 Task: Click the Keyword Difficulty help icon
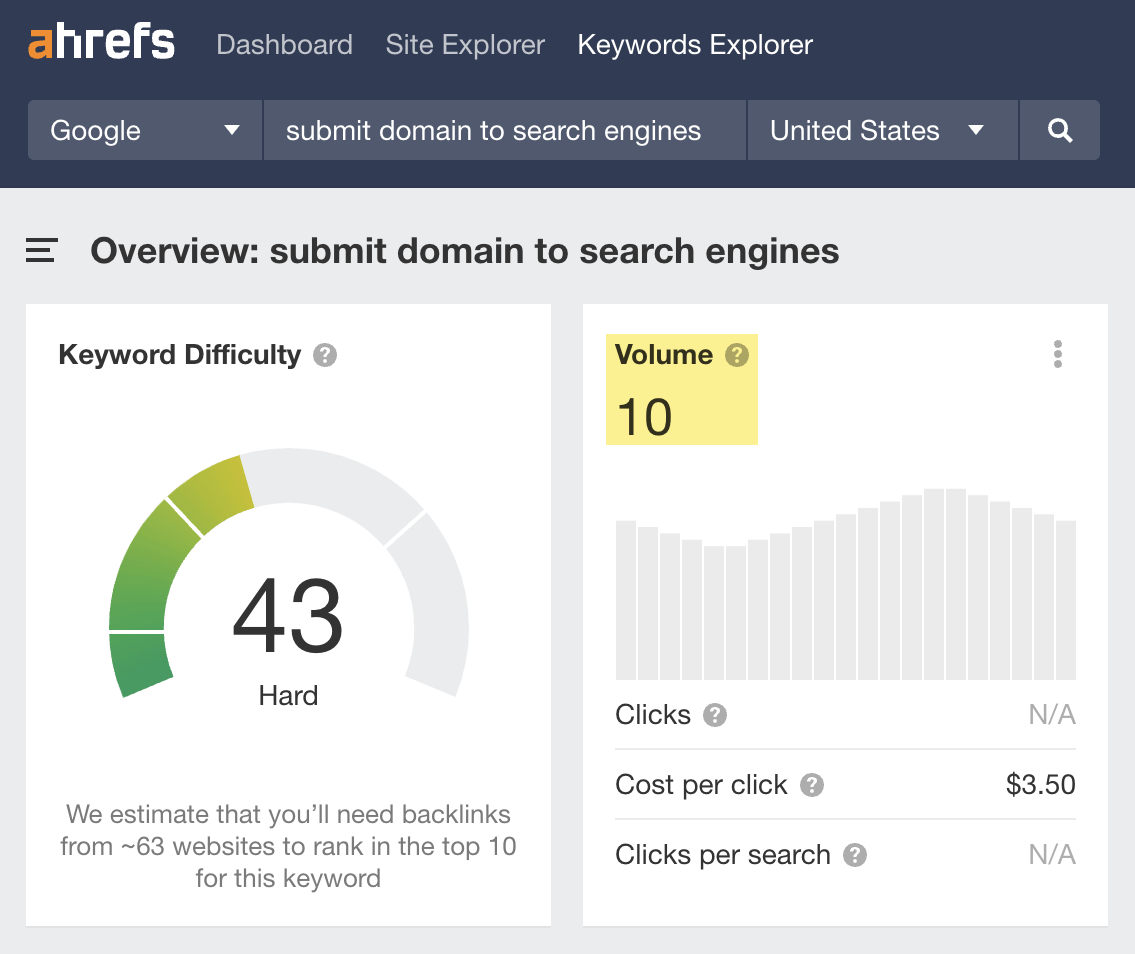tap(324, 355)
